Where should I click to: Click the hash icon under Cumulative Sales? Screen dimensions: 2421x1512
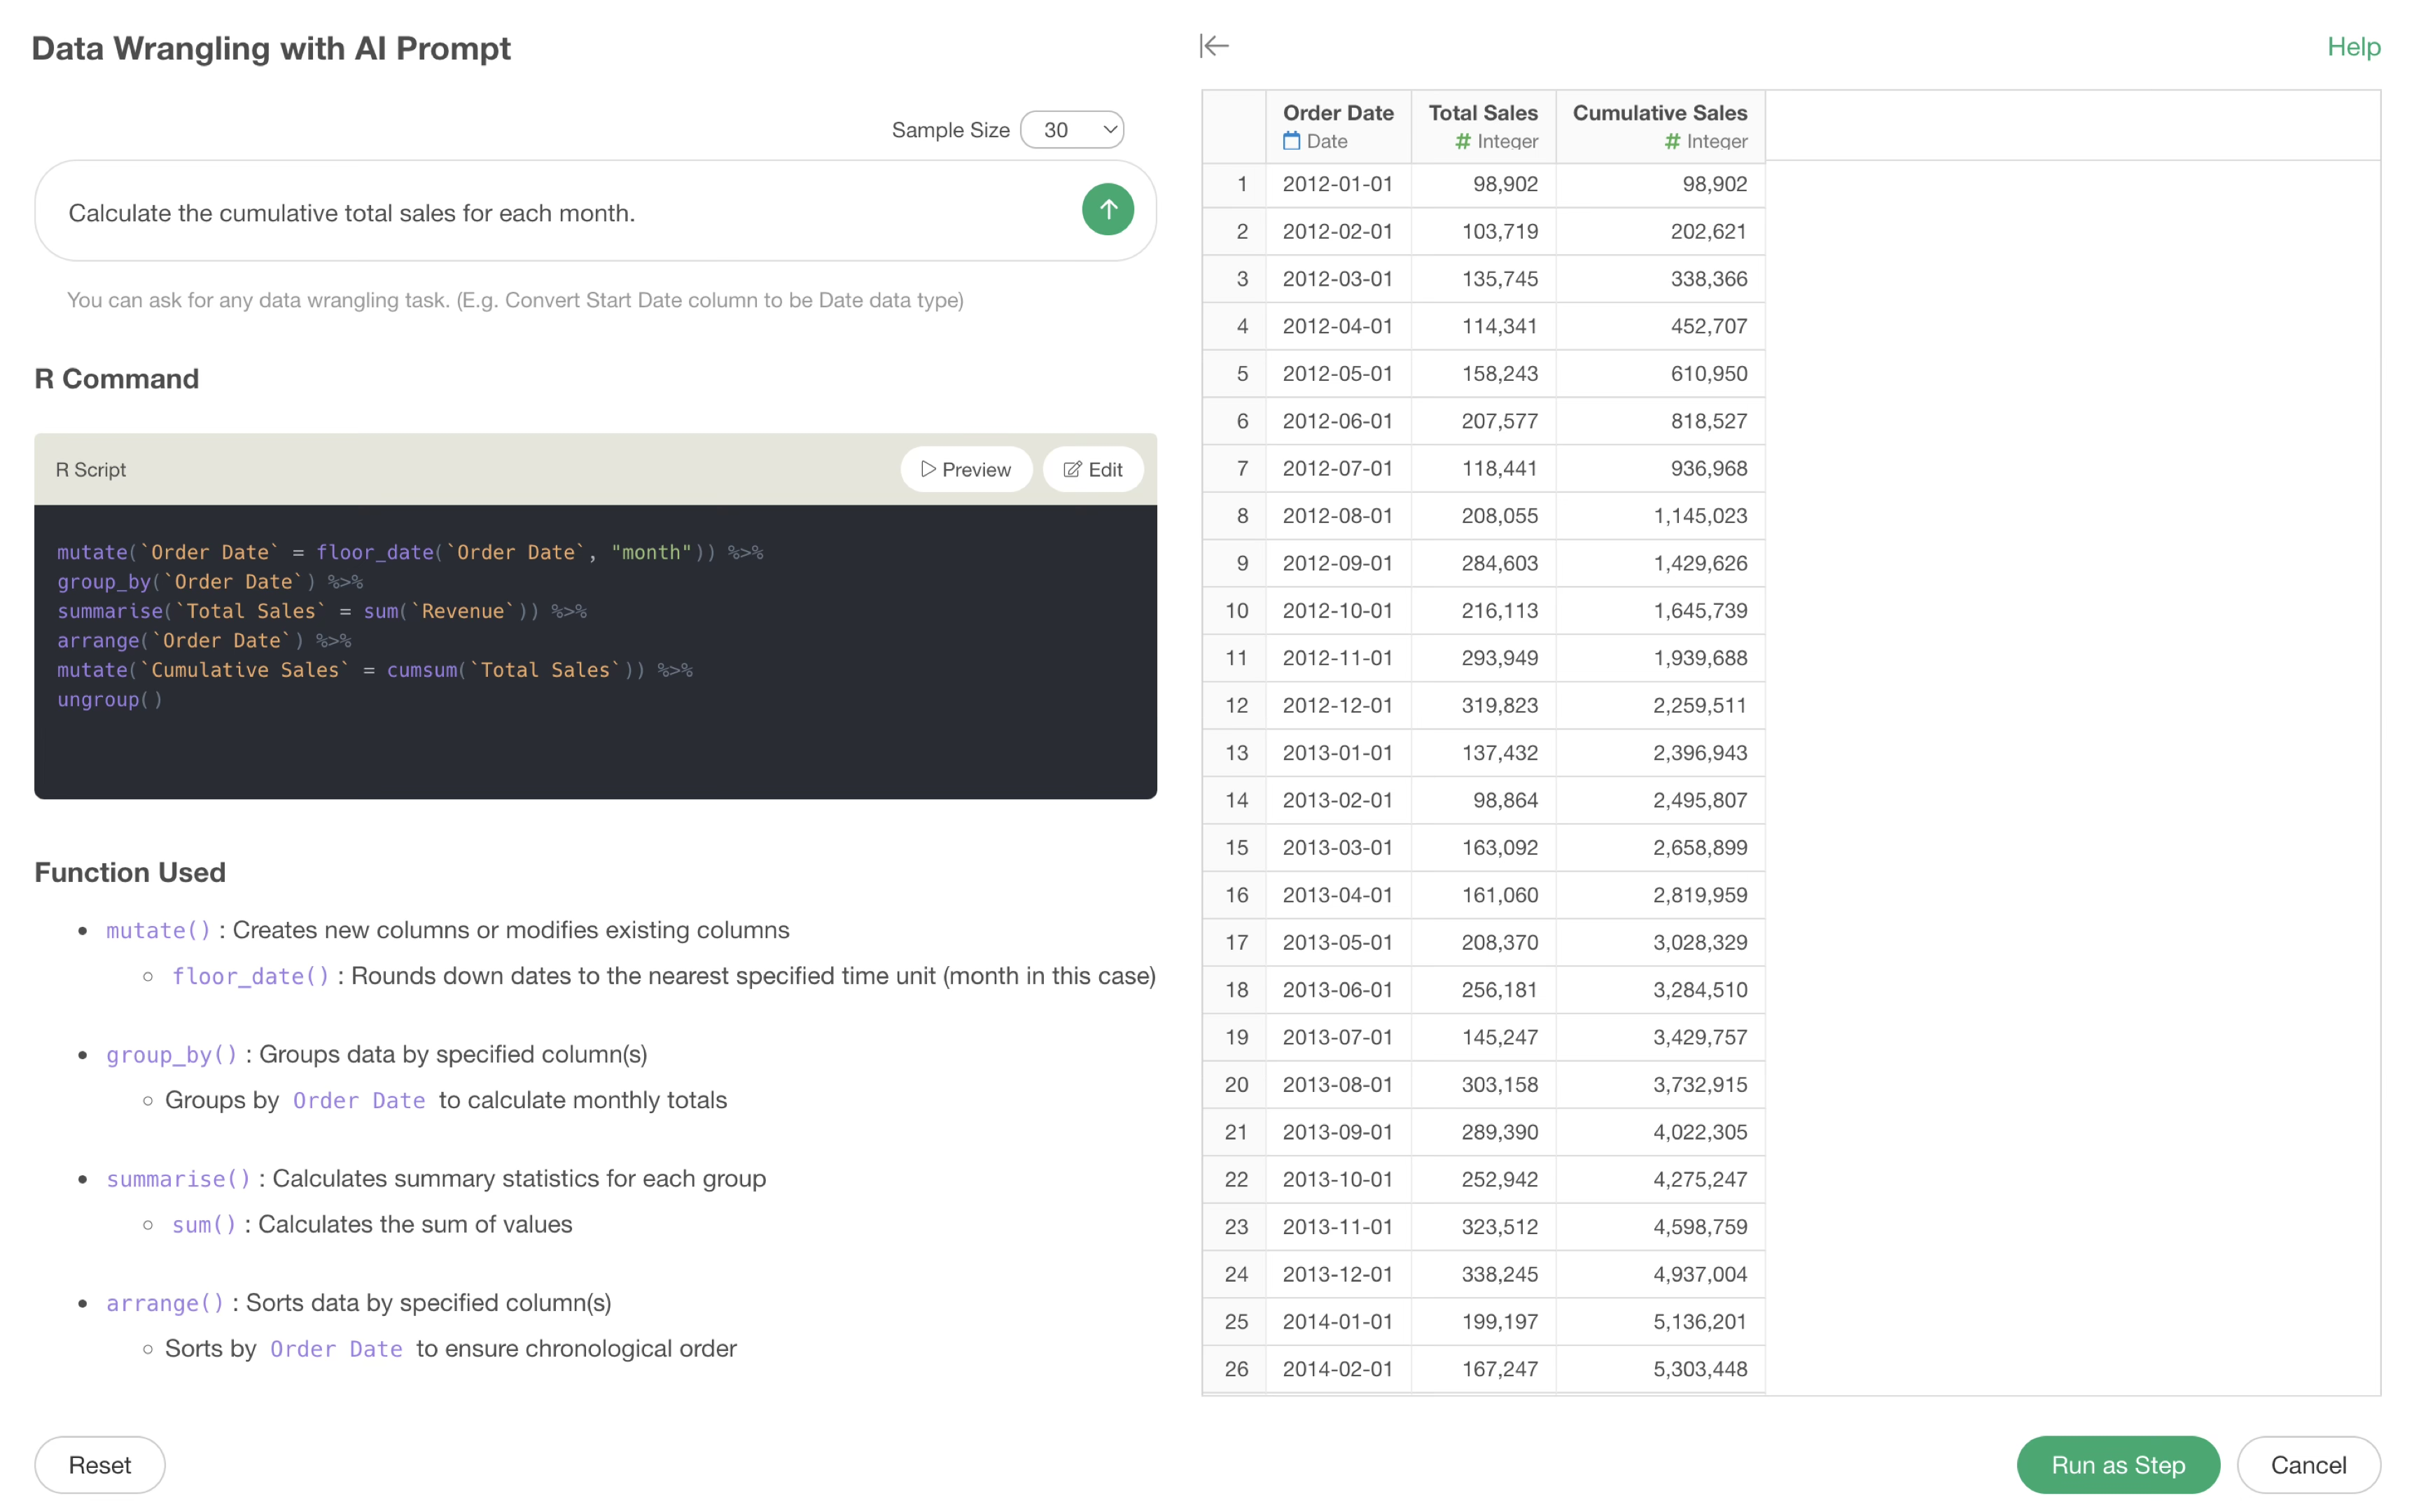1671,141
